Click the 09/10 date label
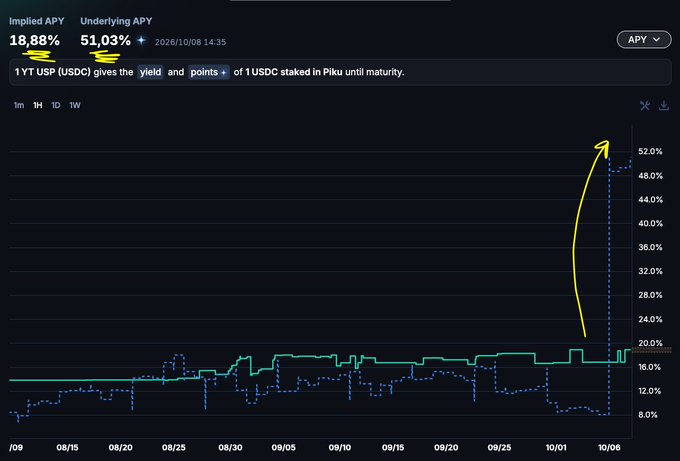Viewport: 680px width, 461px height. pos(340,448)
